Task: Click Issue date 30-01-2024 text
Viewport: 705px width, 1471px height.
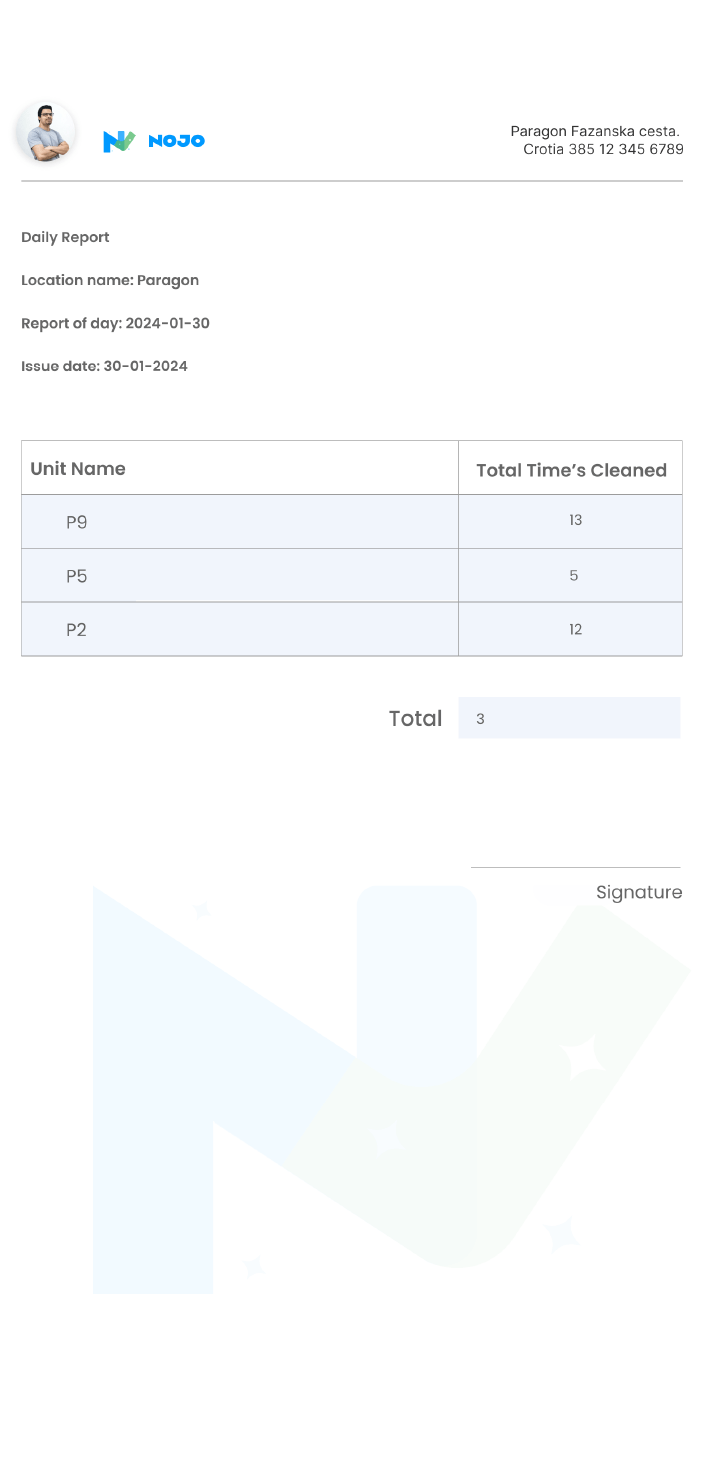Action: (104, 366)
